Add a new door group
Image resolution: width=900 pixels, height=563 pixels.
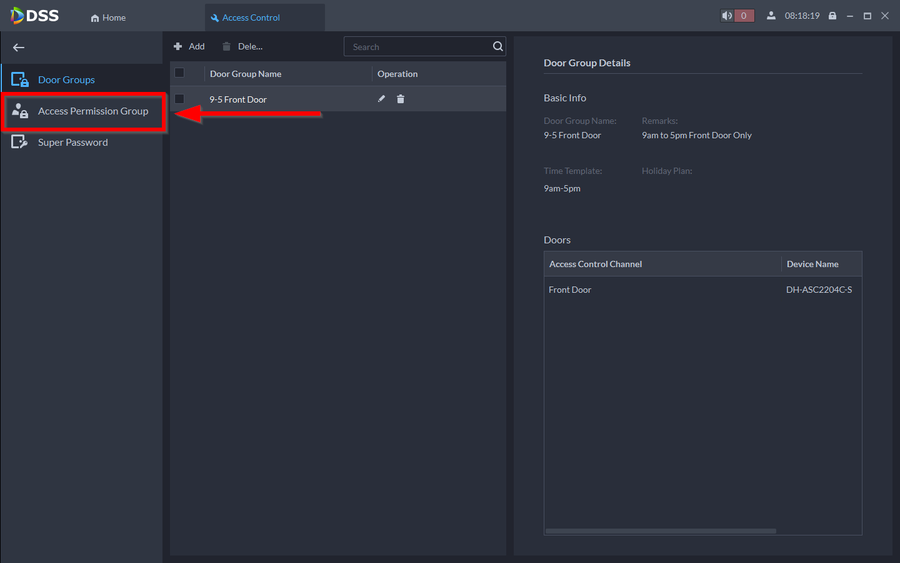188,47
